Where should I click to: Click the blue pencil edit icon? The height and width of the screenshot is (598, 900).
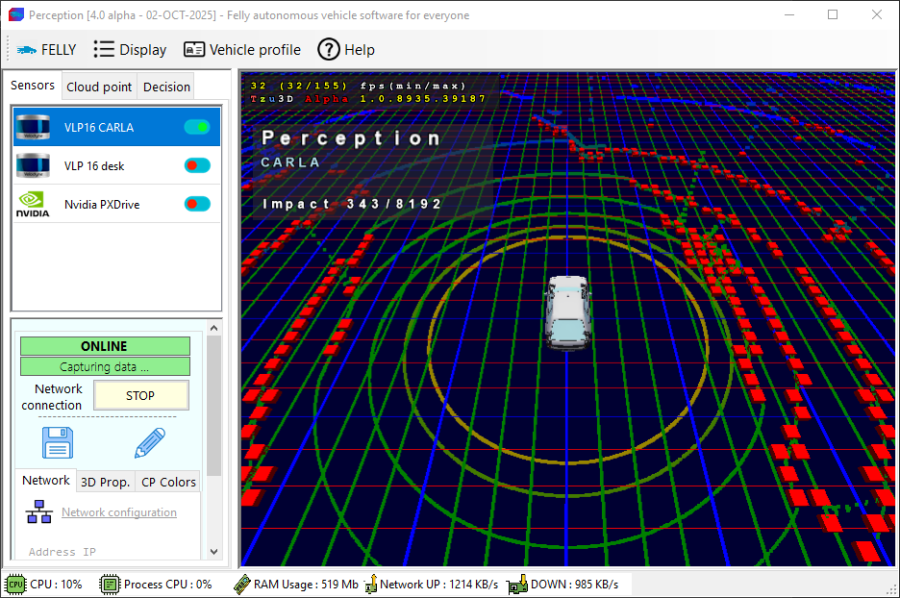coord(149,442)
